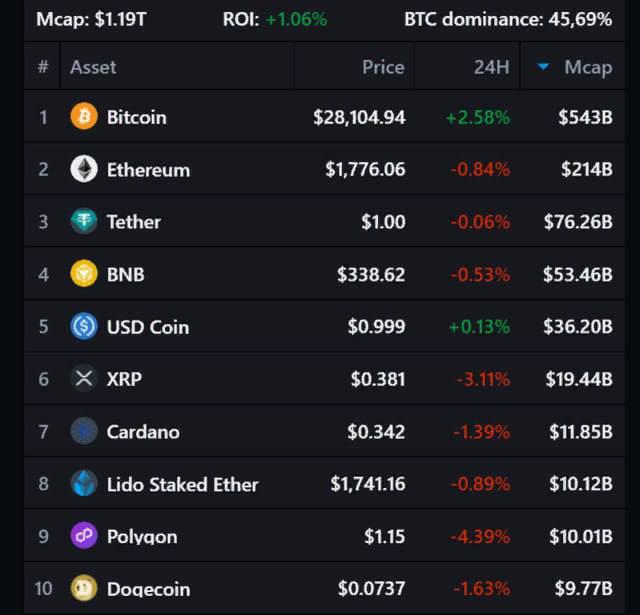
Task: Sort by the 24H change column
Action: (491, 67)
